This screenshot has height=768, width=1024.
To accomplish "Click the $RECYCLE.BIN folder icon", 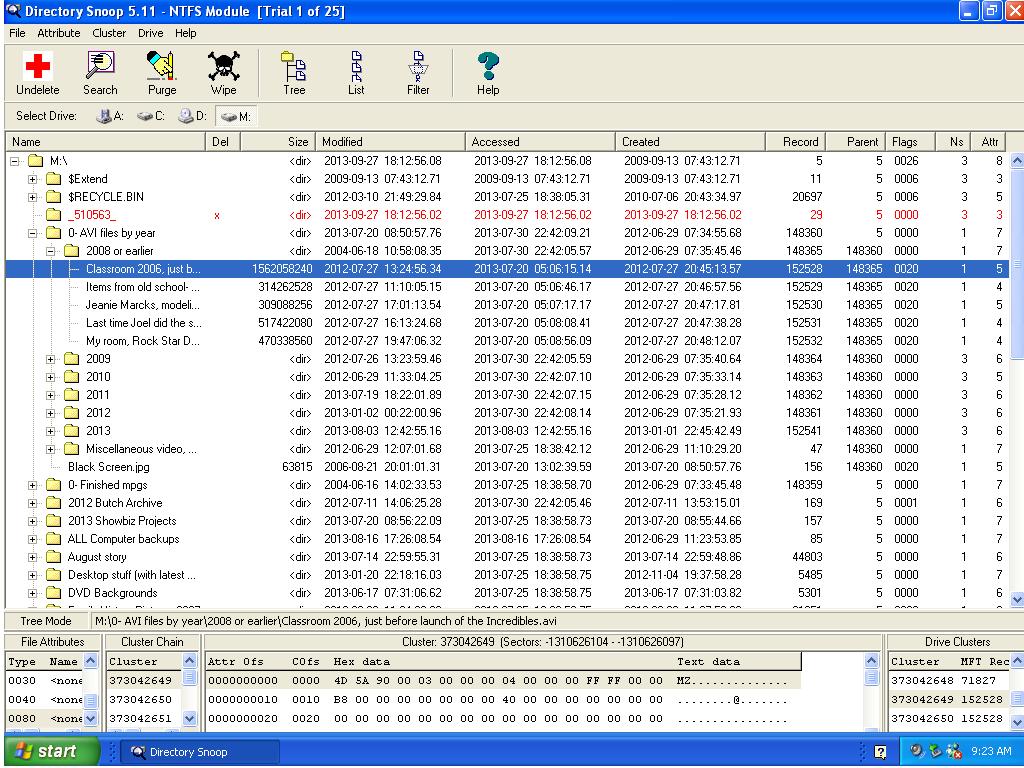I will coord(54,197).
